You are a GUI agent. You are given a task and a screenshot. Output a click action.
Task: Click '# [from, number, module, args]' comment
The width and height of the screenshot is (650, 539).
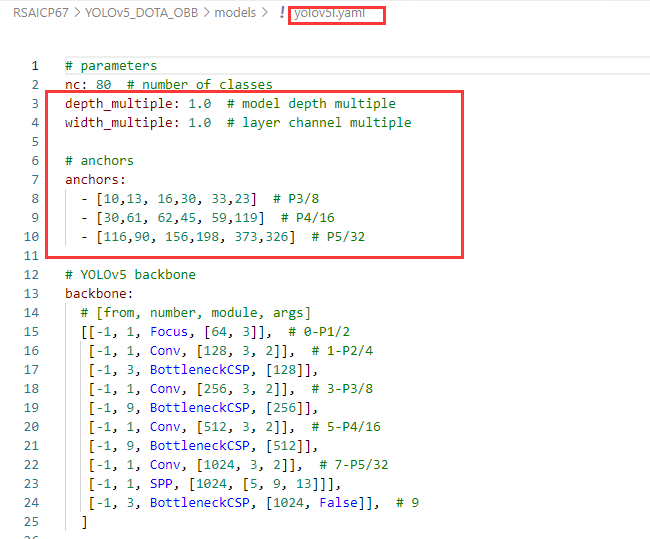(196, 313)
